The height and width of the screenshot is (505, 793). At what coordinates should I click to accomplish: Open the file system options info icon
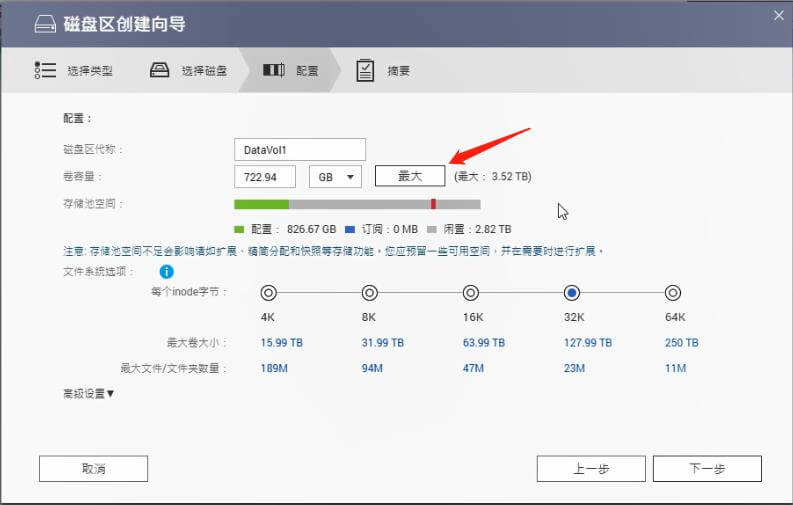coord(166,271)
